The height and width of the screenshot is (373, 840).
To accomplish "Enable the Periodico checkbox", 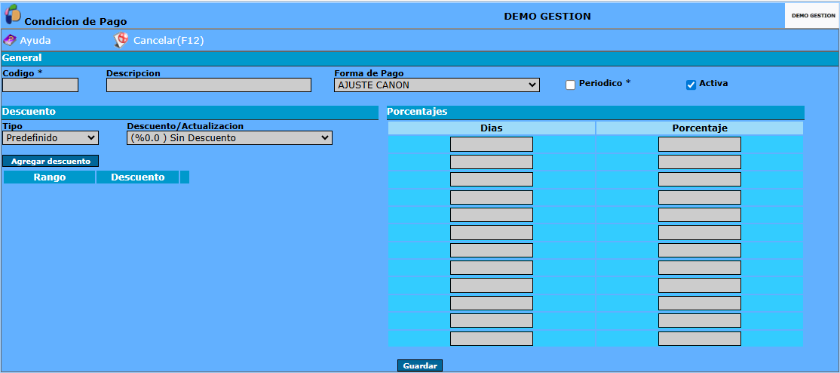I will pos(570,85).
